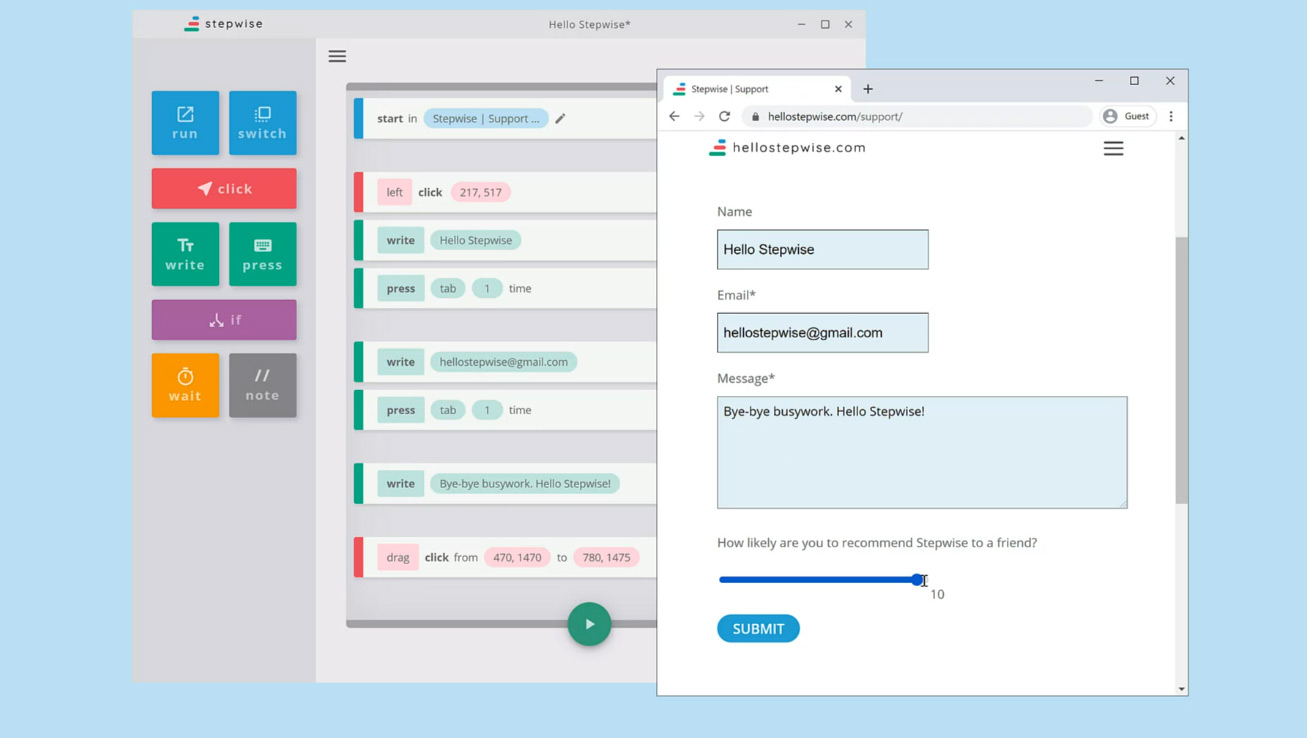The height and width of the screenshot is (738, 1307).
Task: Click the to coordinates chip 780, 1475
Action: (607, 557)
